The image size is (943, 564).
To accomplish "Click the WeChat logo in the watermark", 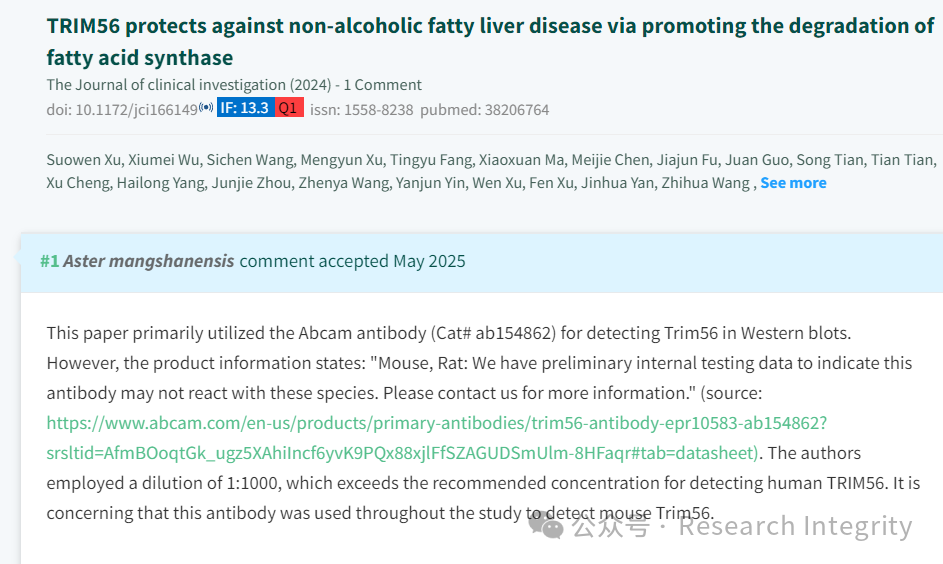I will click(x=545, y=525).
